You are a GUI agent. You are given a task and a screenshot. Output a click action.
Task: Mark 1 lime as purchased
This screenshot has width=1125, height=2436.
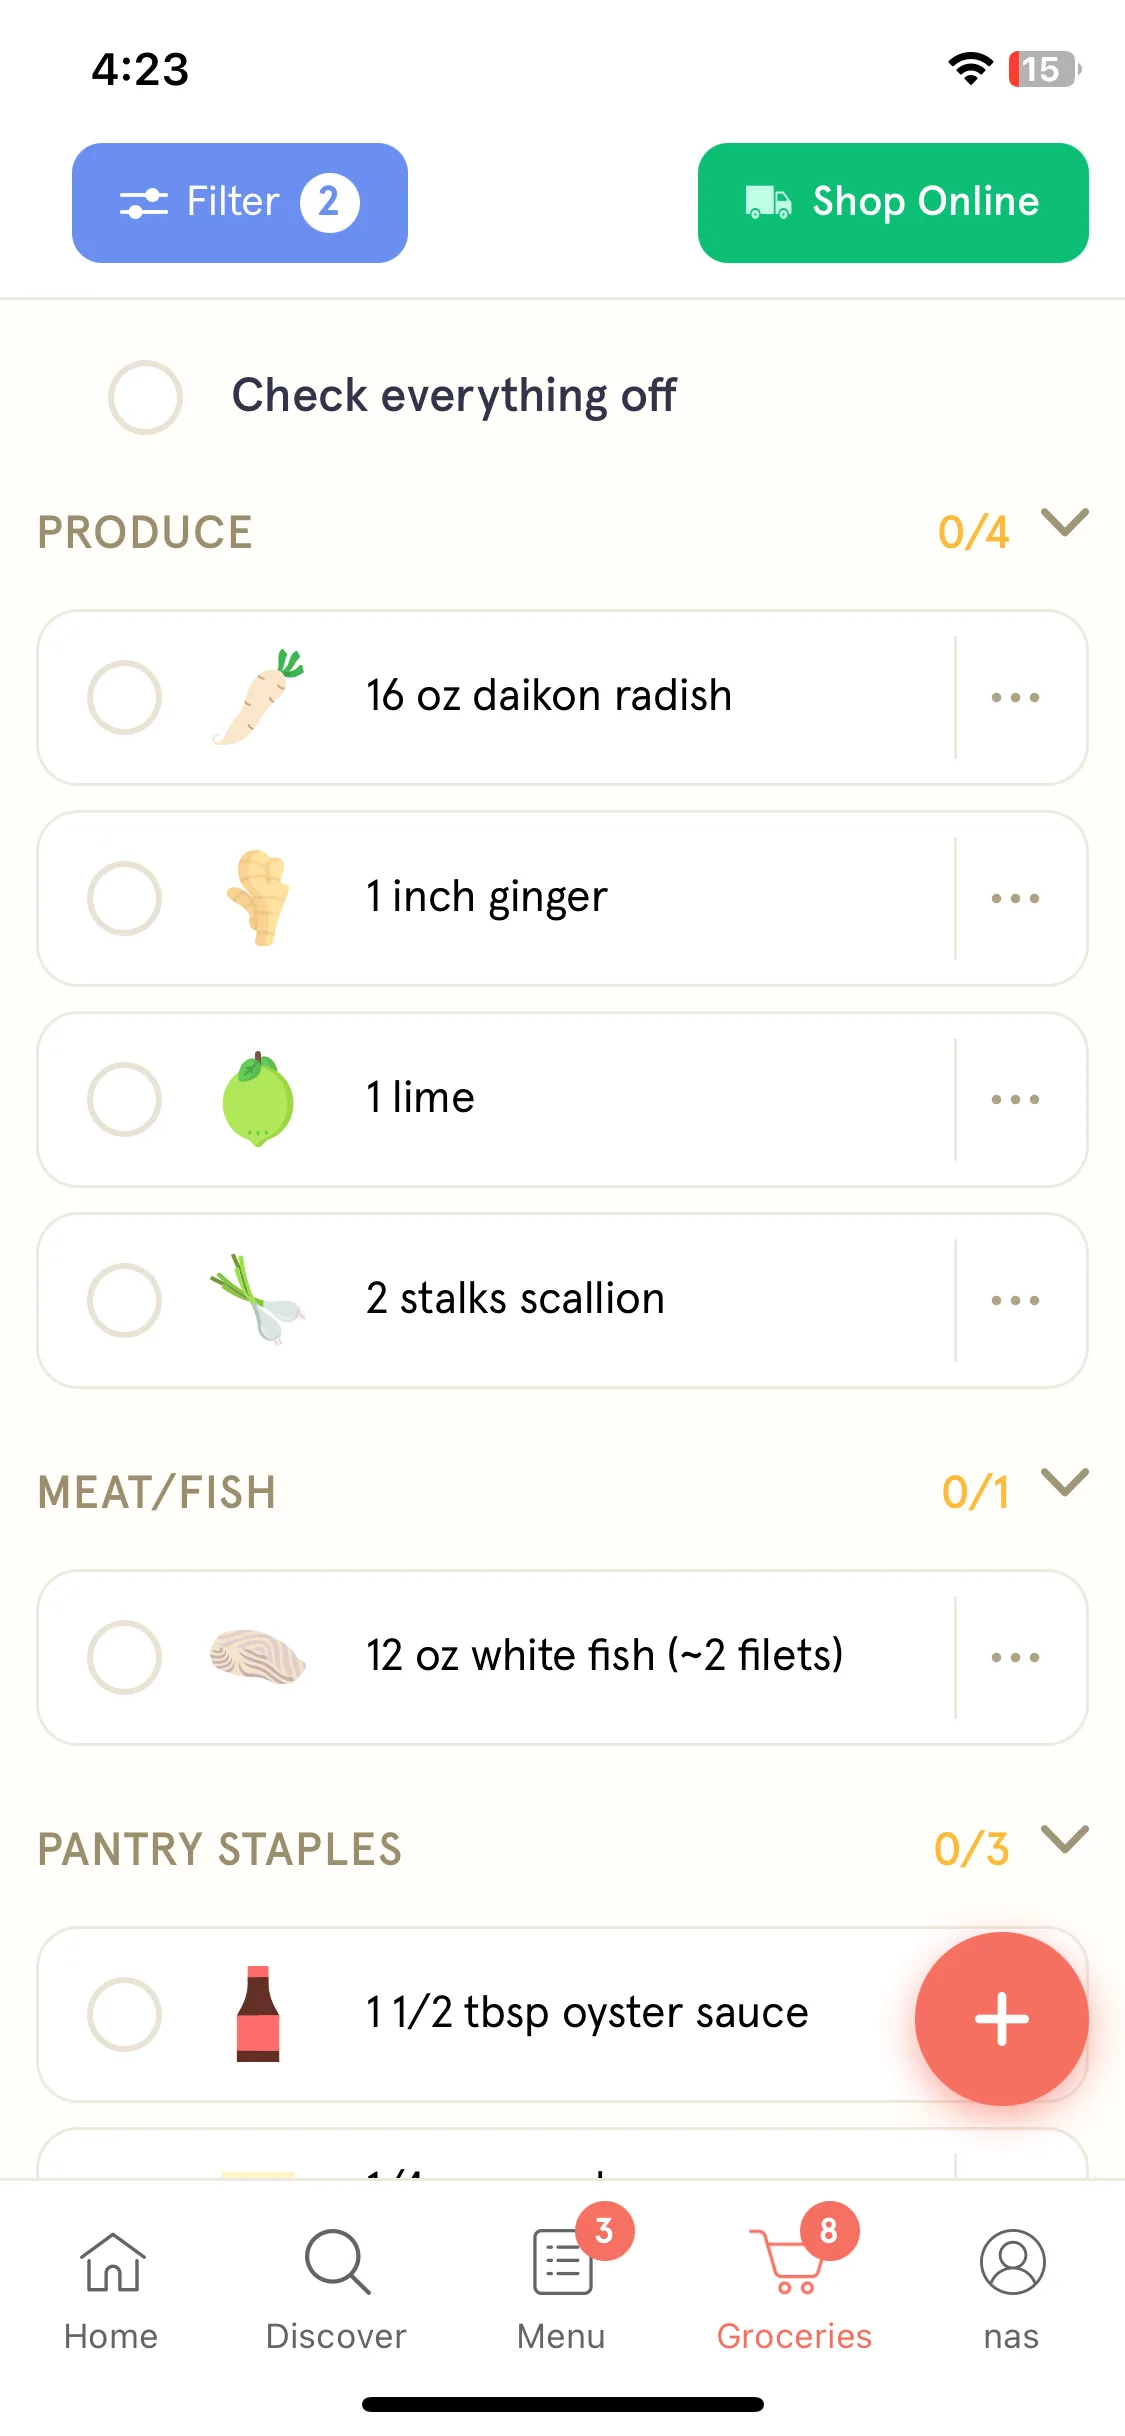tap(124, 1099)
